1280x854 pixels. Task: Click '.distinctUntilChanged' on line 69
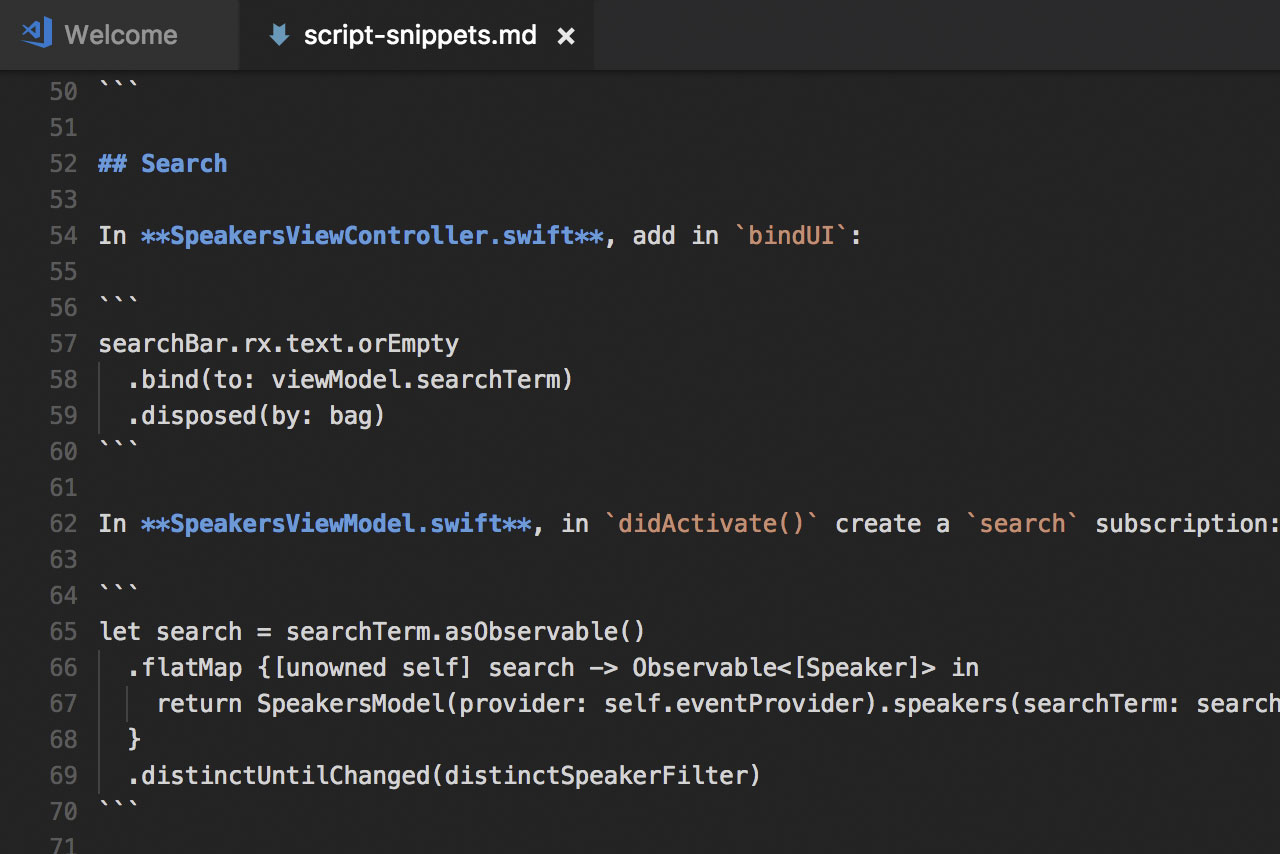[279, 775]
